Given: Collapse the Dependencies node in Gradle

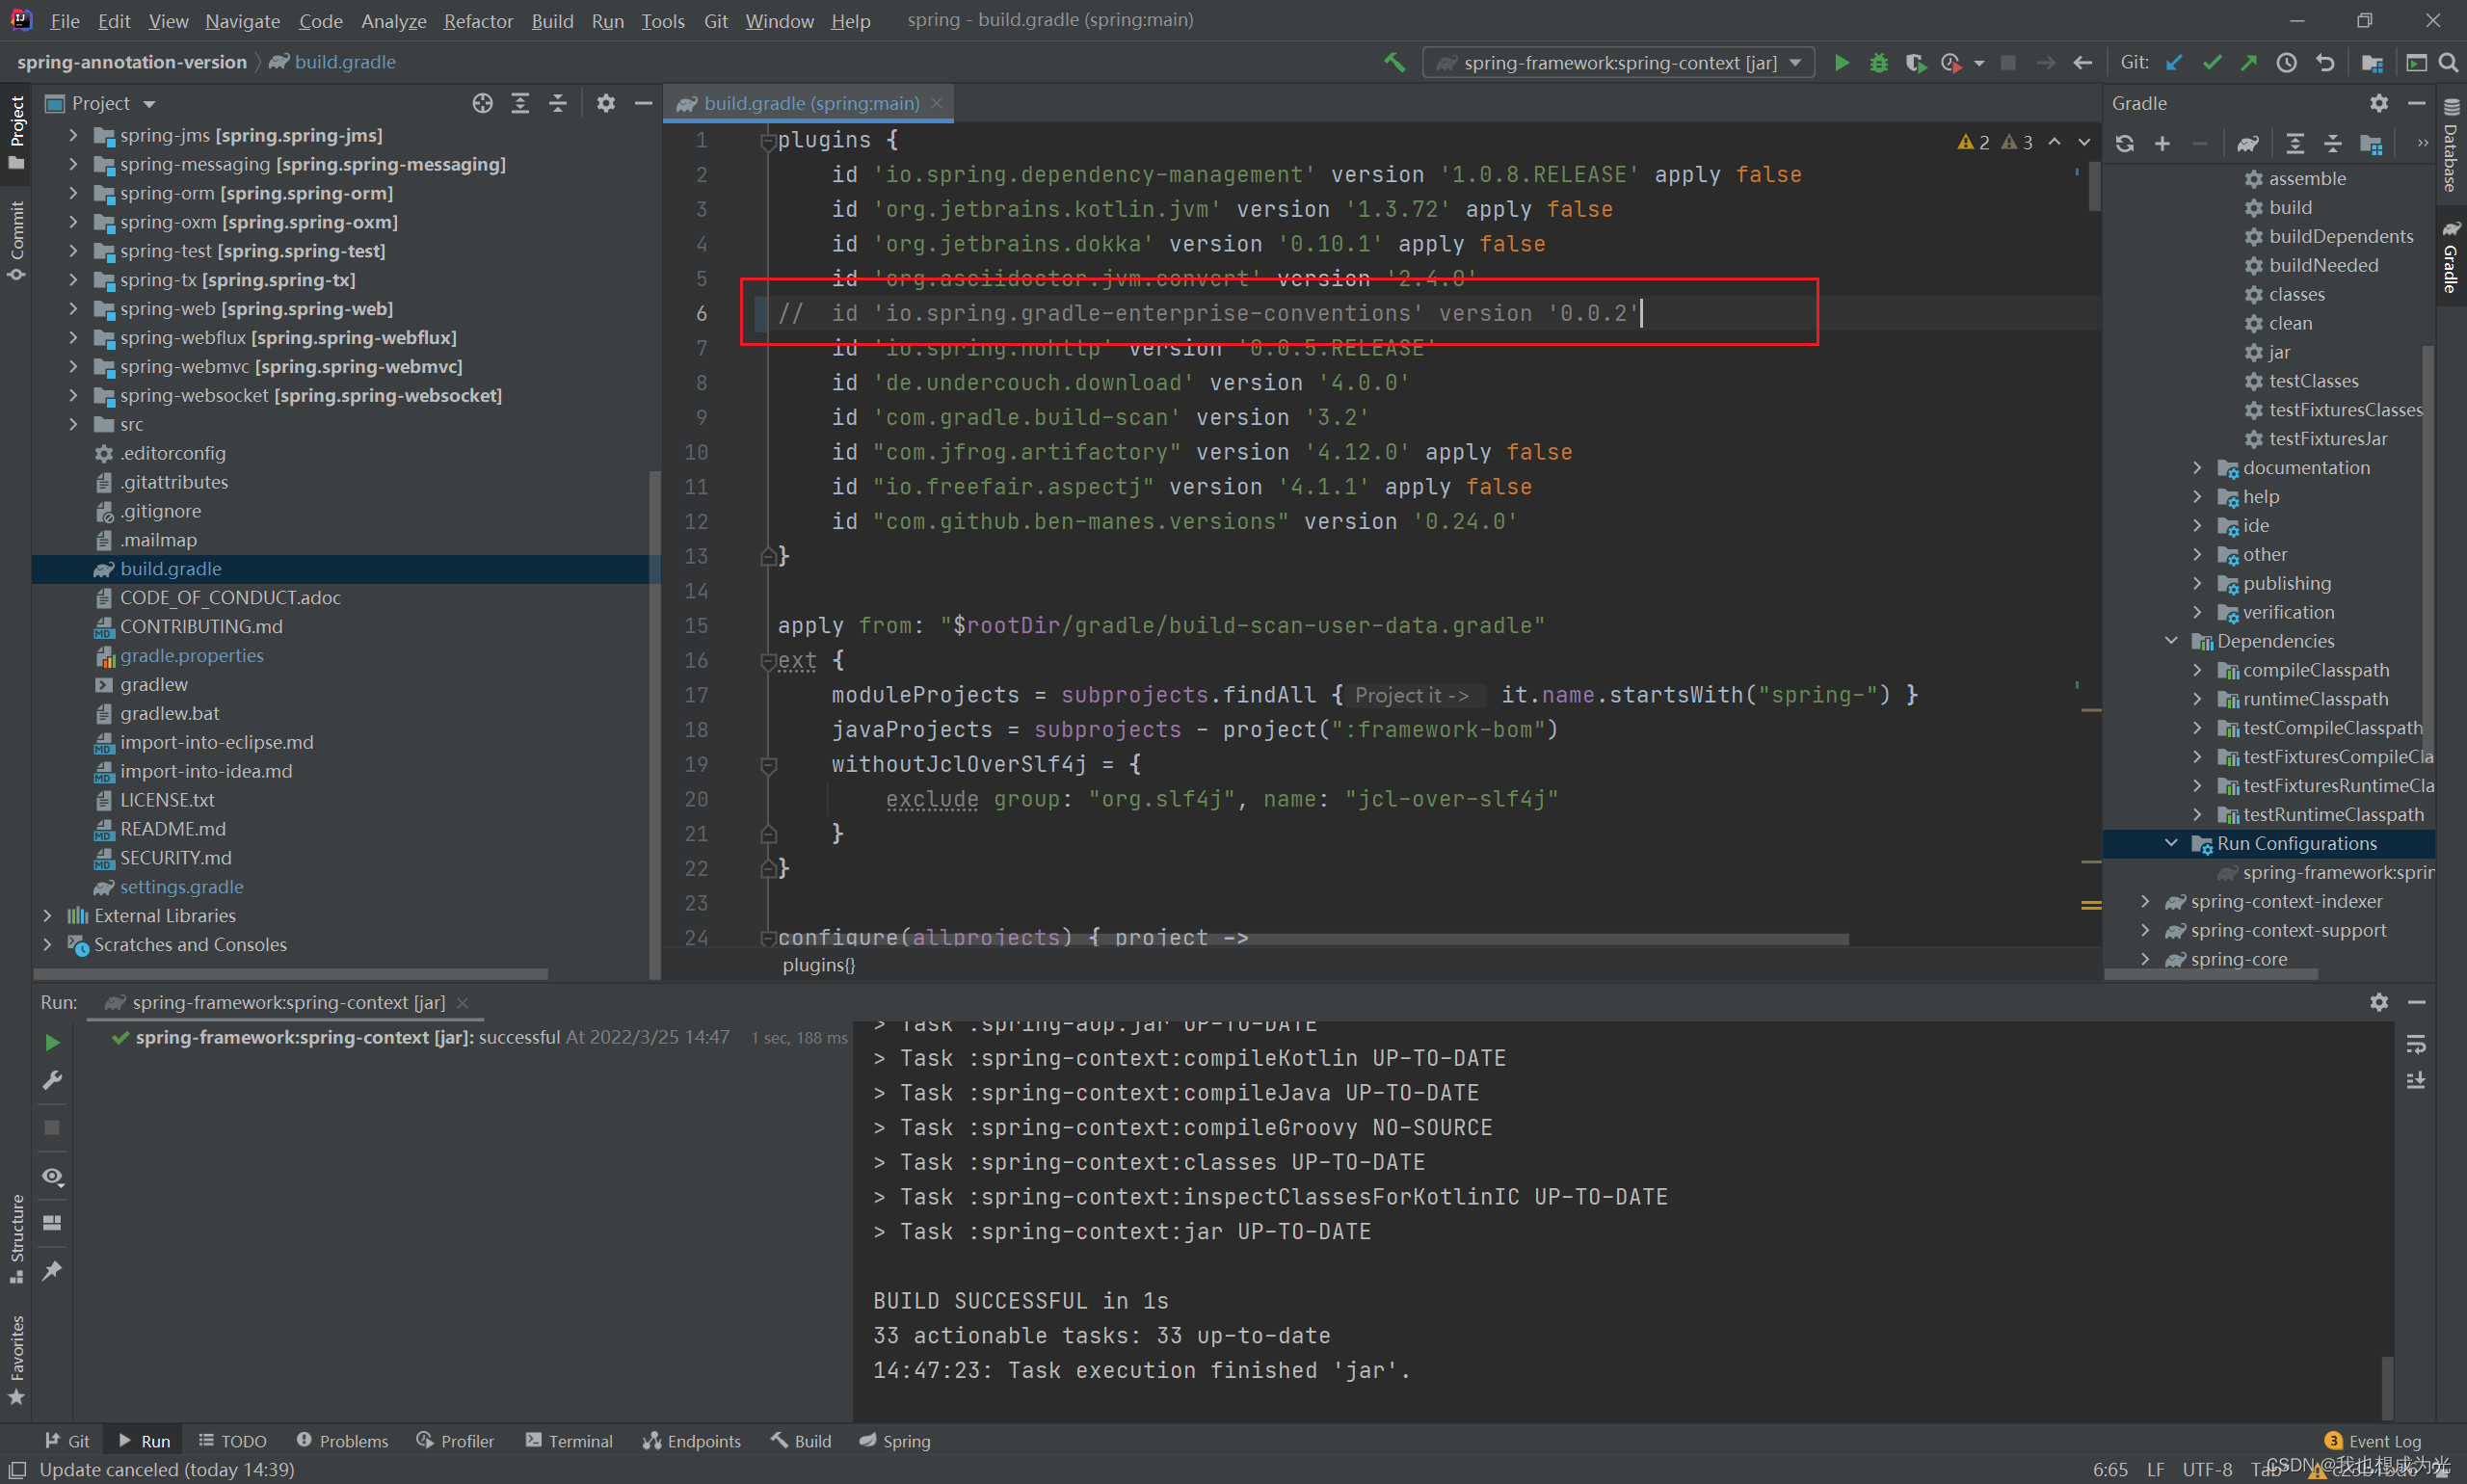Looking at the screenshot, I should [2171, 641].
